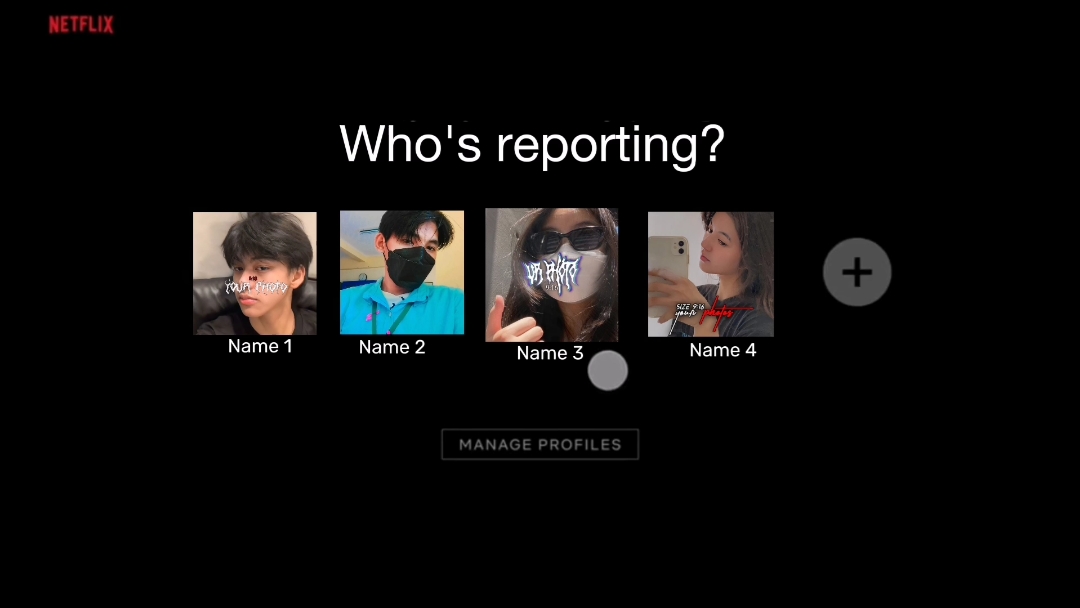The image size is (1080, 608).
Task: Select the Name 1 profile picture
Action: [254, 272]
